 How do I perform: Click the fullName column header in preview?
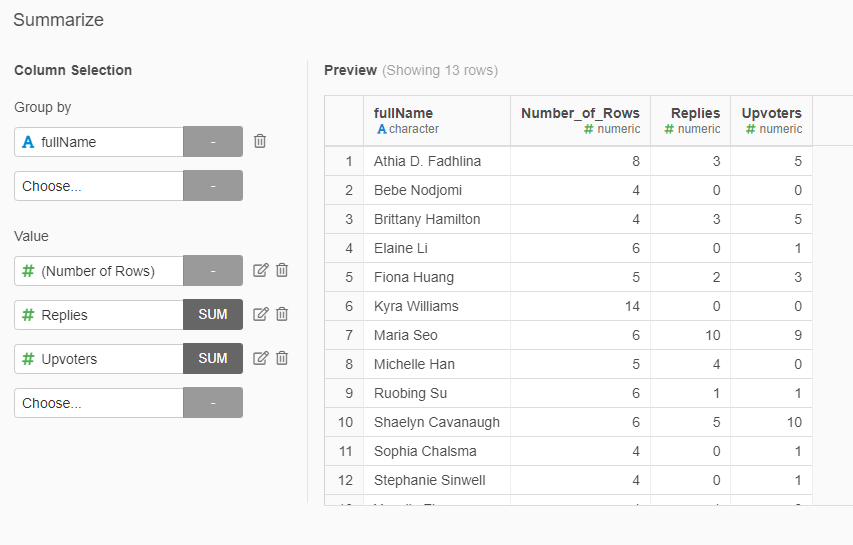point(437,121)
